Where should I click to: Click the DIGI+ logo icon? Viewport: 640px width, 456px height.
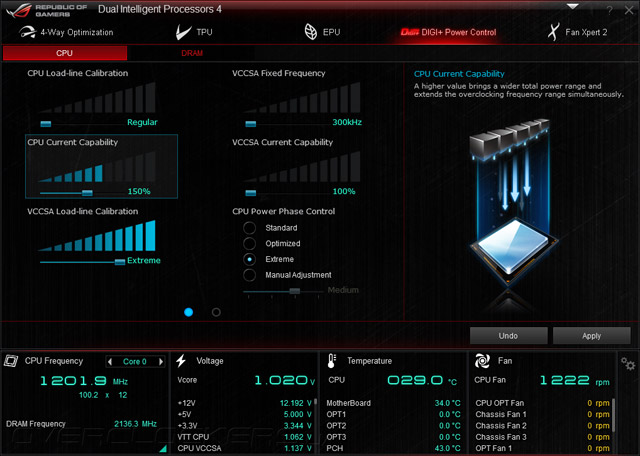pyautogui.click(x=409, y=32)
